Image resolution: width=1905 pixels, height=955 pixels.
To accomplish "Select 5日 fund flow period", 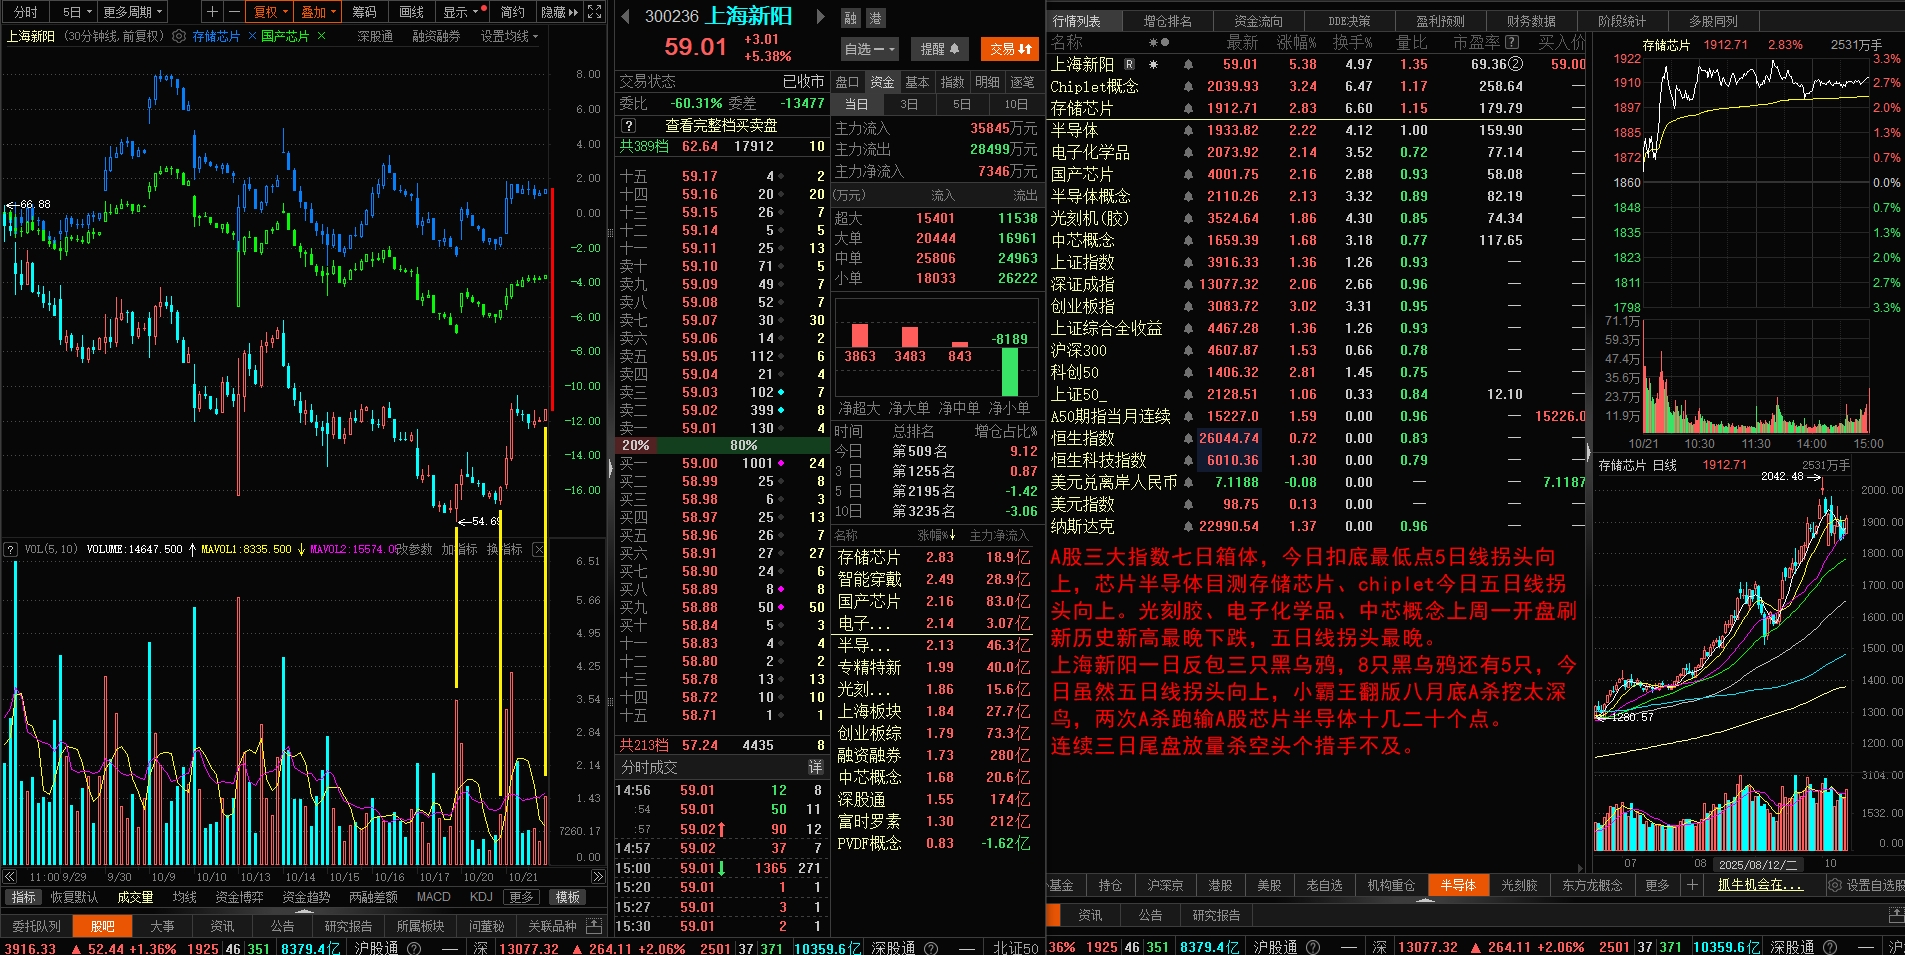I will point(962,104).
